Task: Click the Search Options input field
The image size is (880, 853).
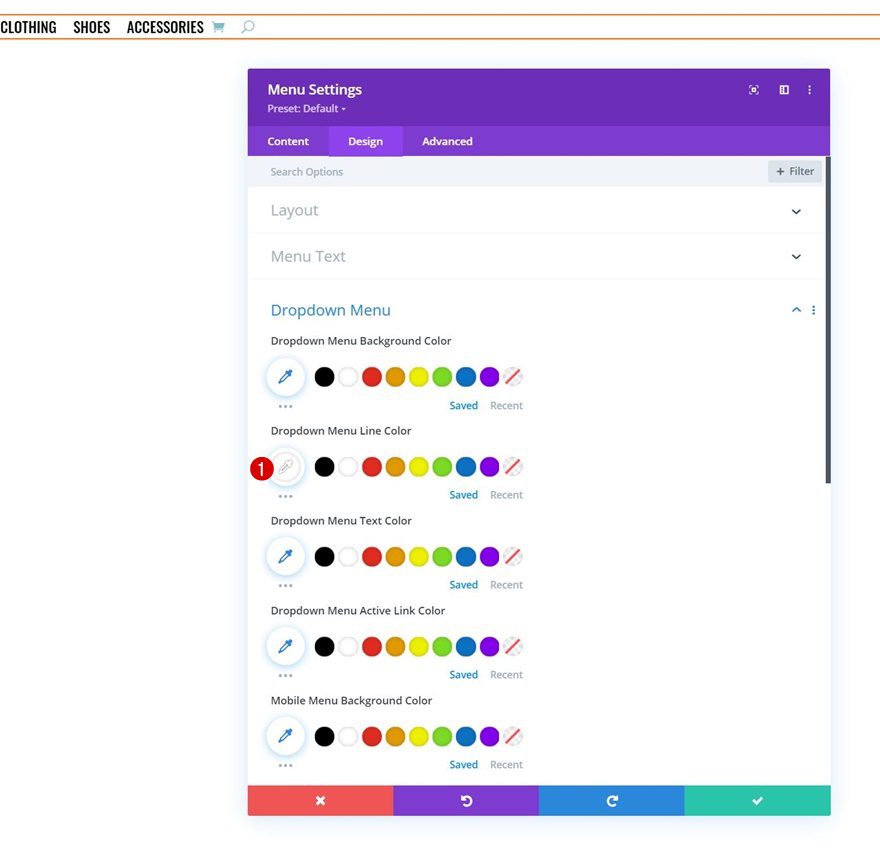Action: tap(400, 171)
